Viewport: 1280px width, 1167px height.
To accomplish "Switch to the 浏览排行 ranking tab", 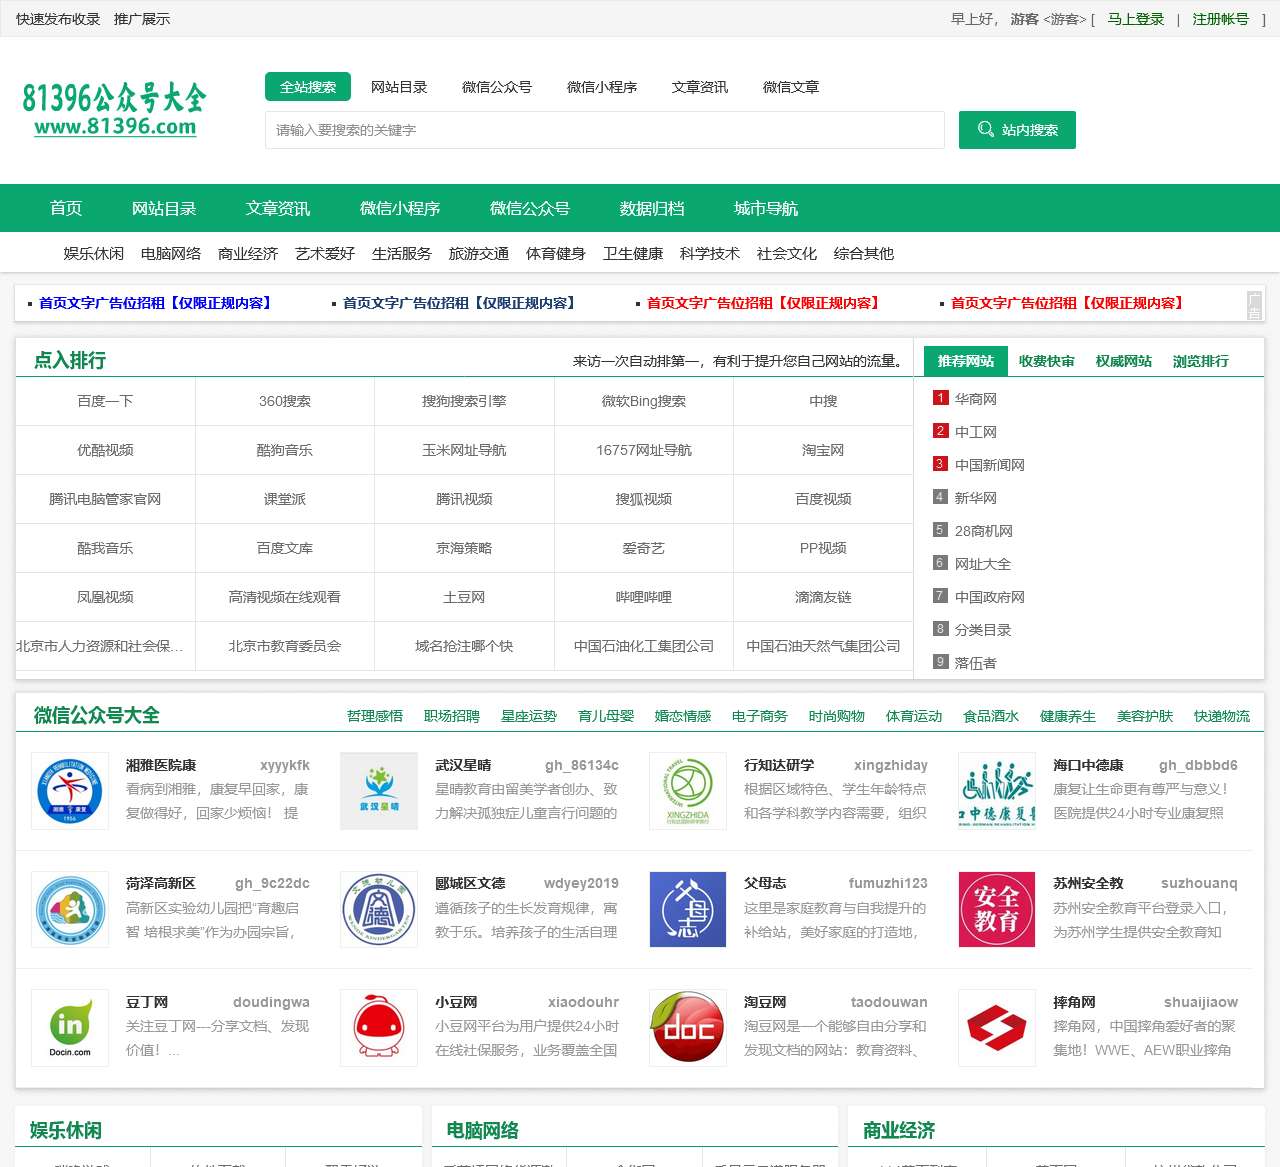I will (1201, 361).
